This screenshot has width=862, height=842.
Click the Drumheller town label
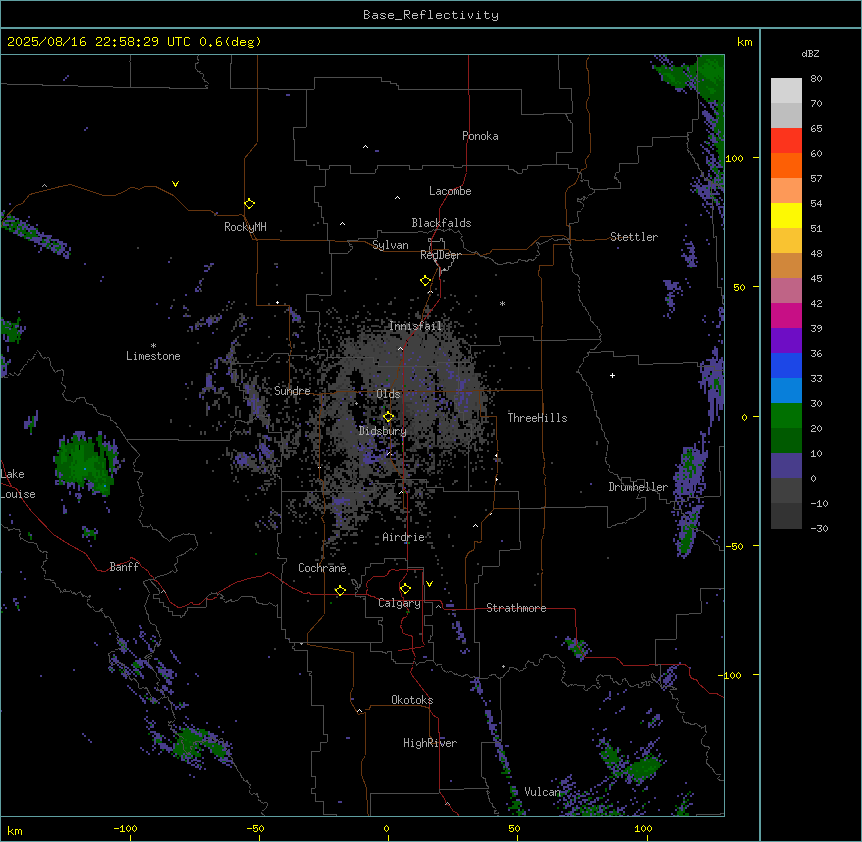638,486
